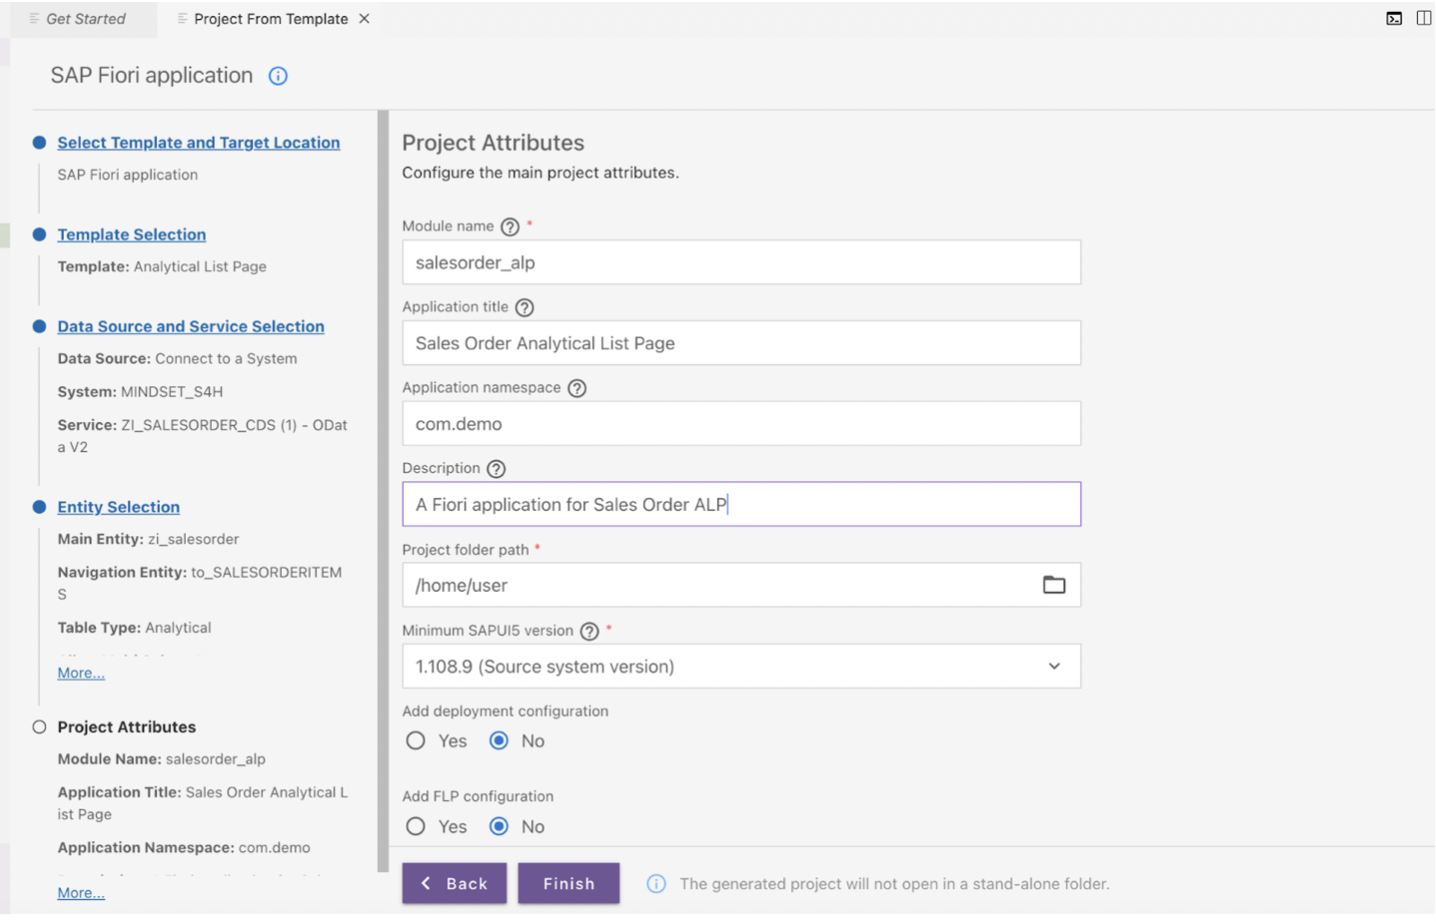Click the 'Application Namespace: com.demo' sidebar text
This screenshot has height=922, width=1436.
pos(184,848)
